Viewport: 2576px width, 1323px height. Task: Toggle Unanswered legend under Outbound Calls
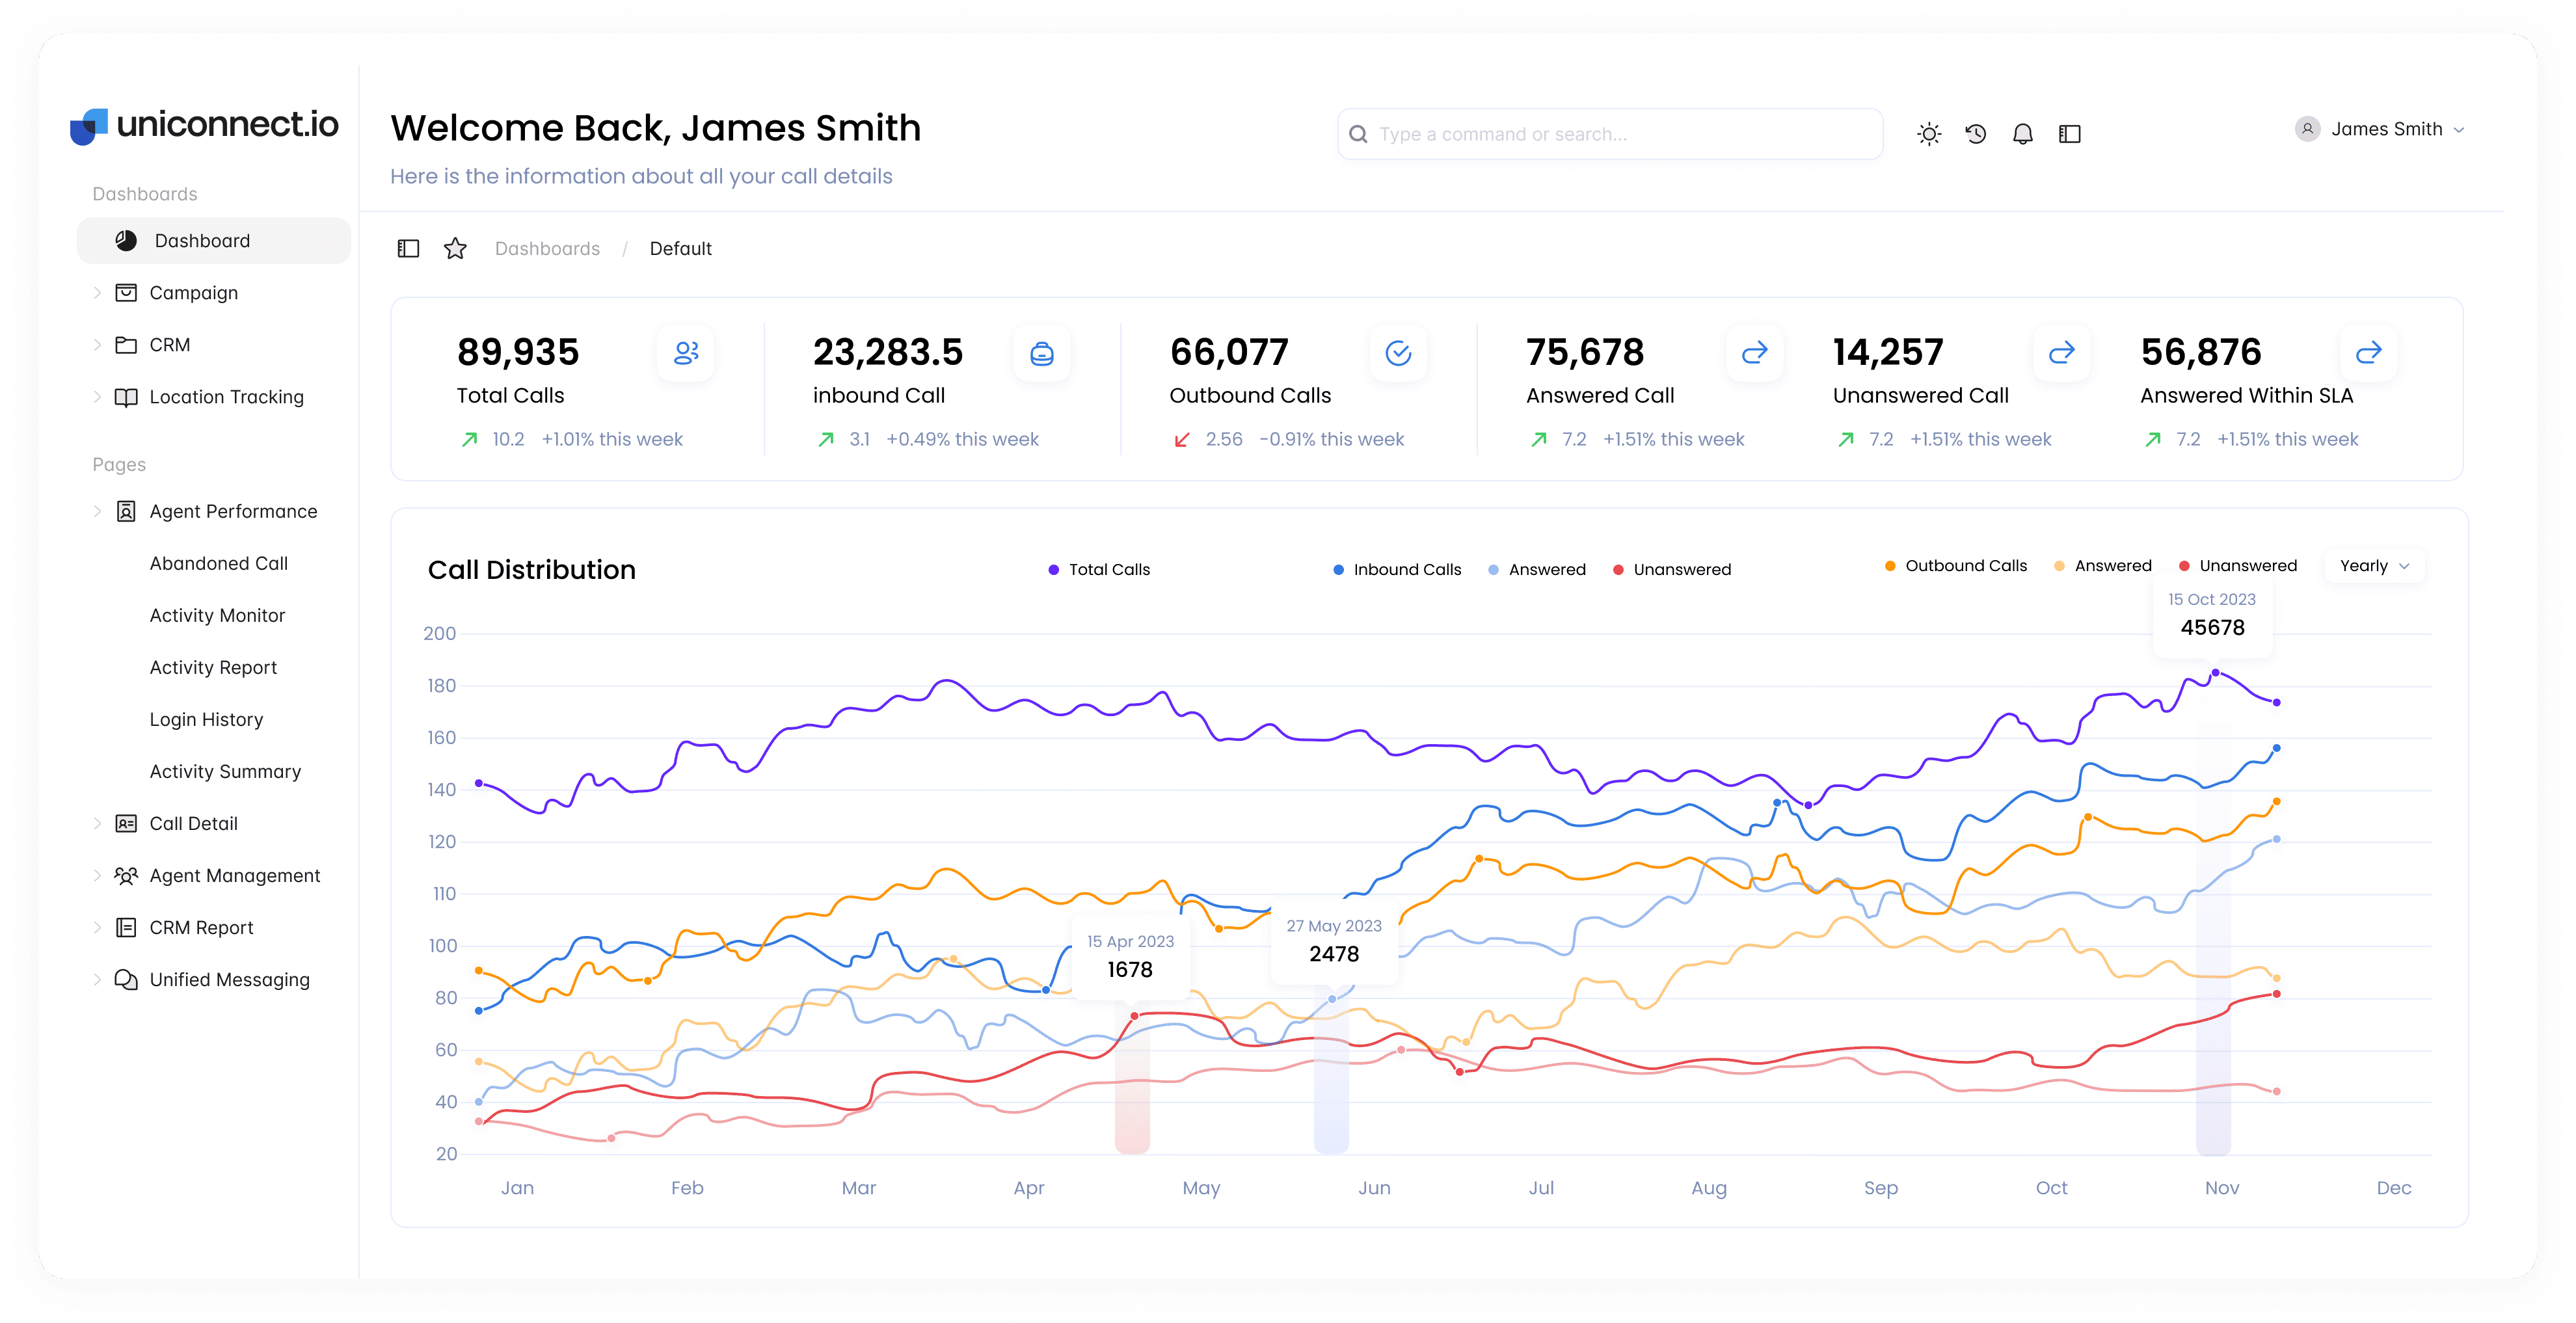tap(2238, 565)
